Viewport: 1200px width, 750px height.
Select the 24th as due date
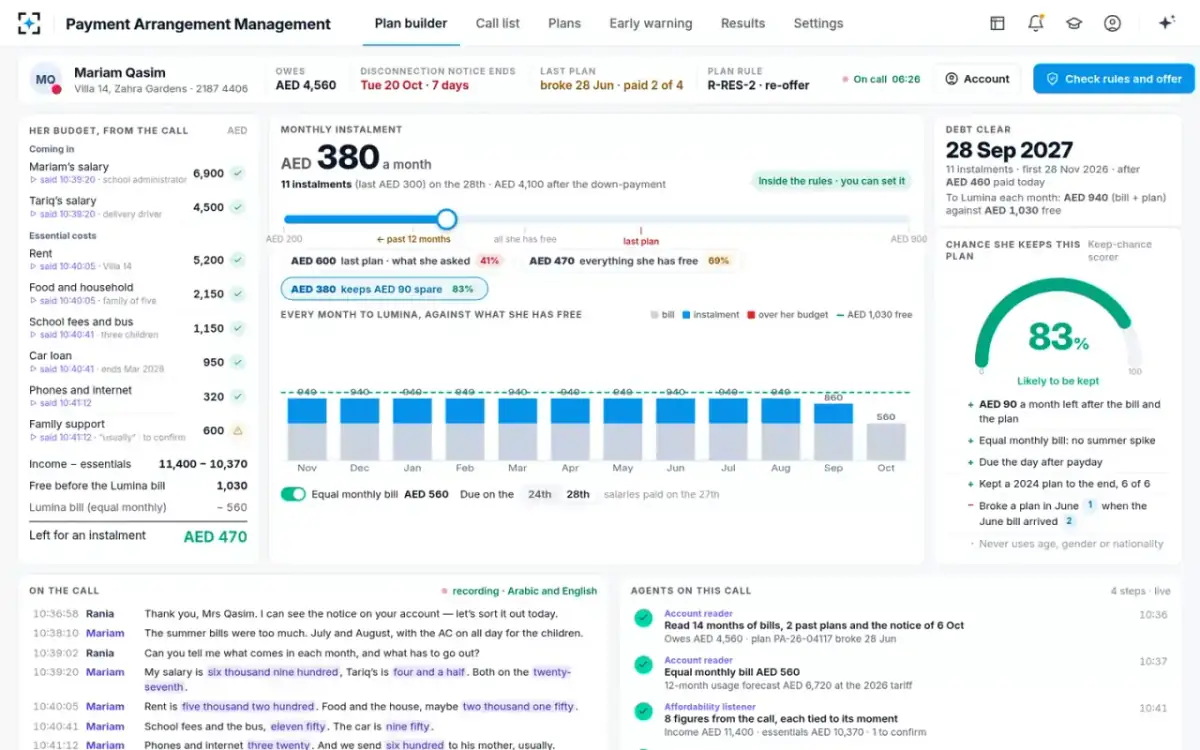(x=539, y=494)
